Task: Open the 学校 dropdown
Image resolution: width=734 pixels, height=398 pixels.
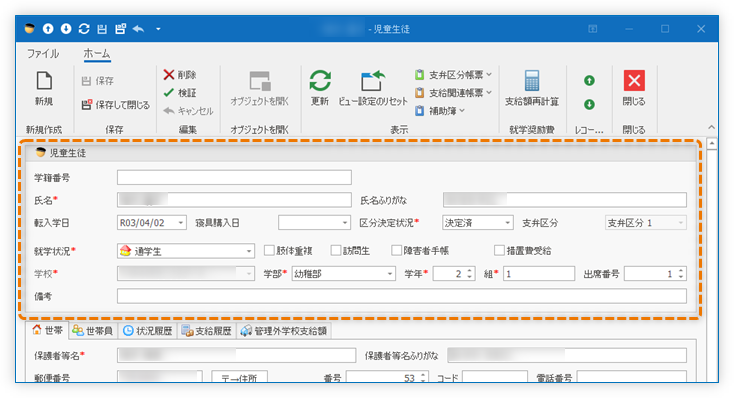Action: (x=249, y=273)
